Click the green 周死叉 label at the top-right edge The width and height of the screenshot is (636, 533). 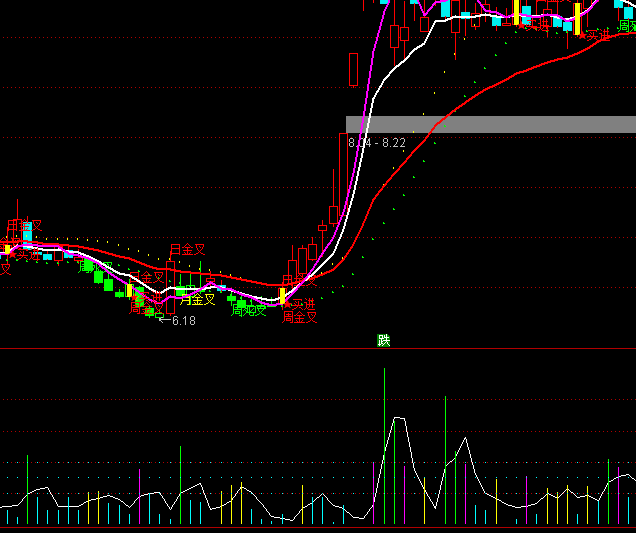(626, 25)
